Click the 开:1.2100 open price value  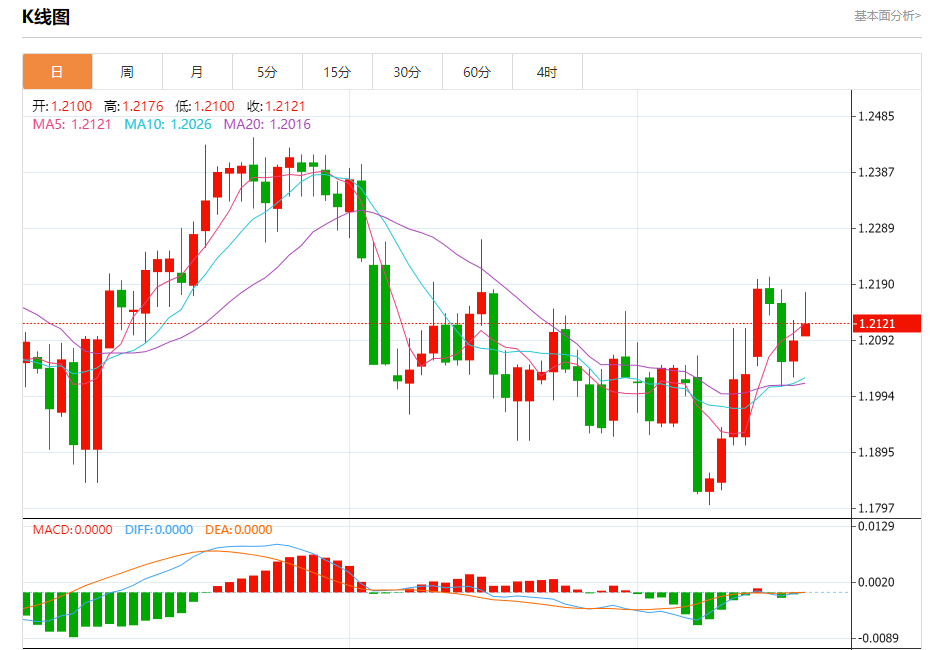pyautogui.click(x=62, y=106)
